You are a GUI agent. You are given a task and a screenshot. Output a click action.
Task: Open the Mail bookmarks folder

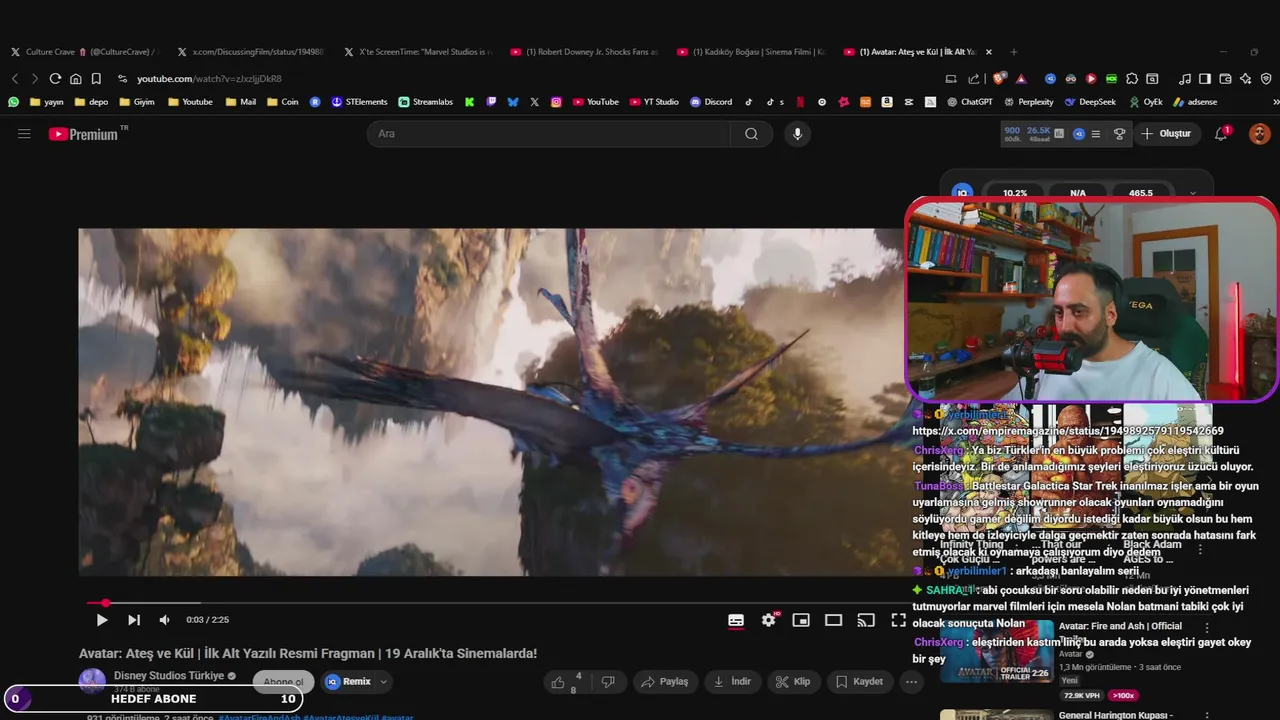pos(241,102)
